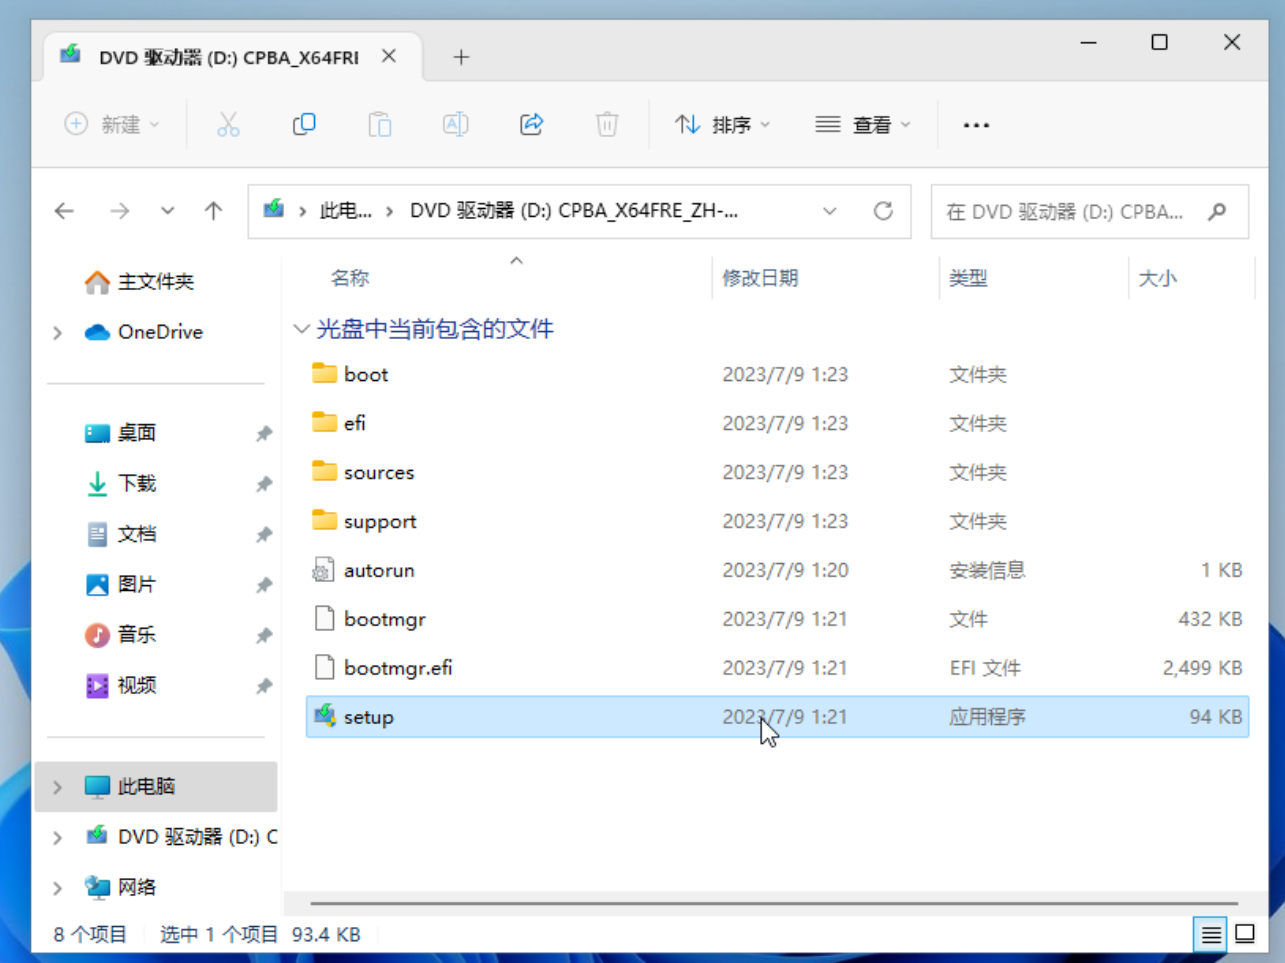Add a new tab
Image resolution: width=1285 pixels, height=963 pixels.
point(461,57)
